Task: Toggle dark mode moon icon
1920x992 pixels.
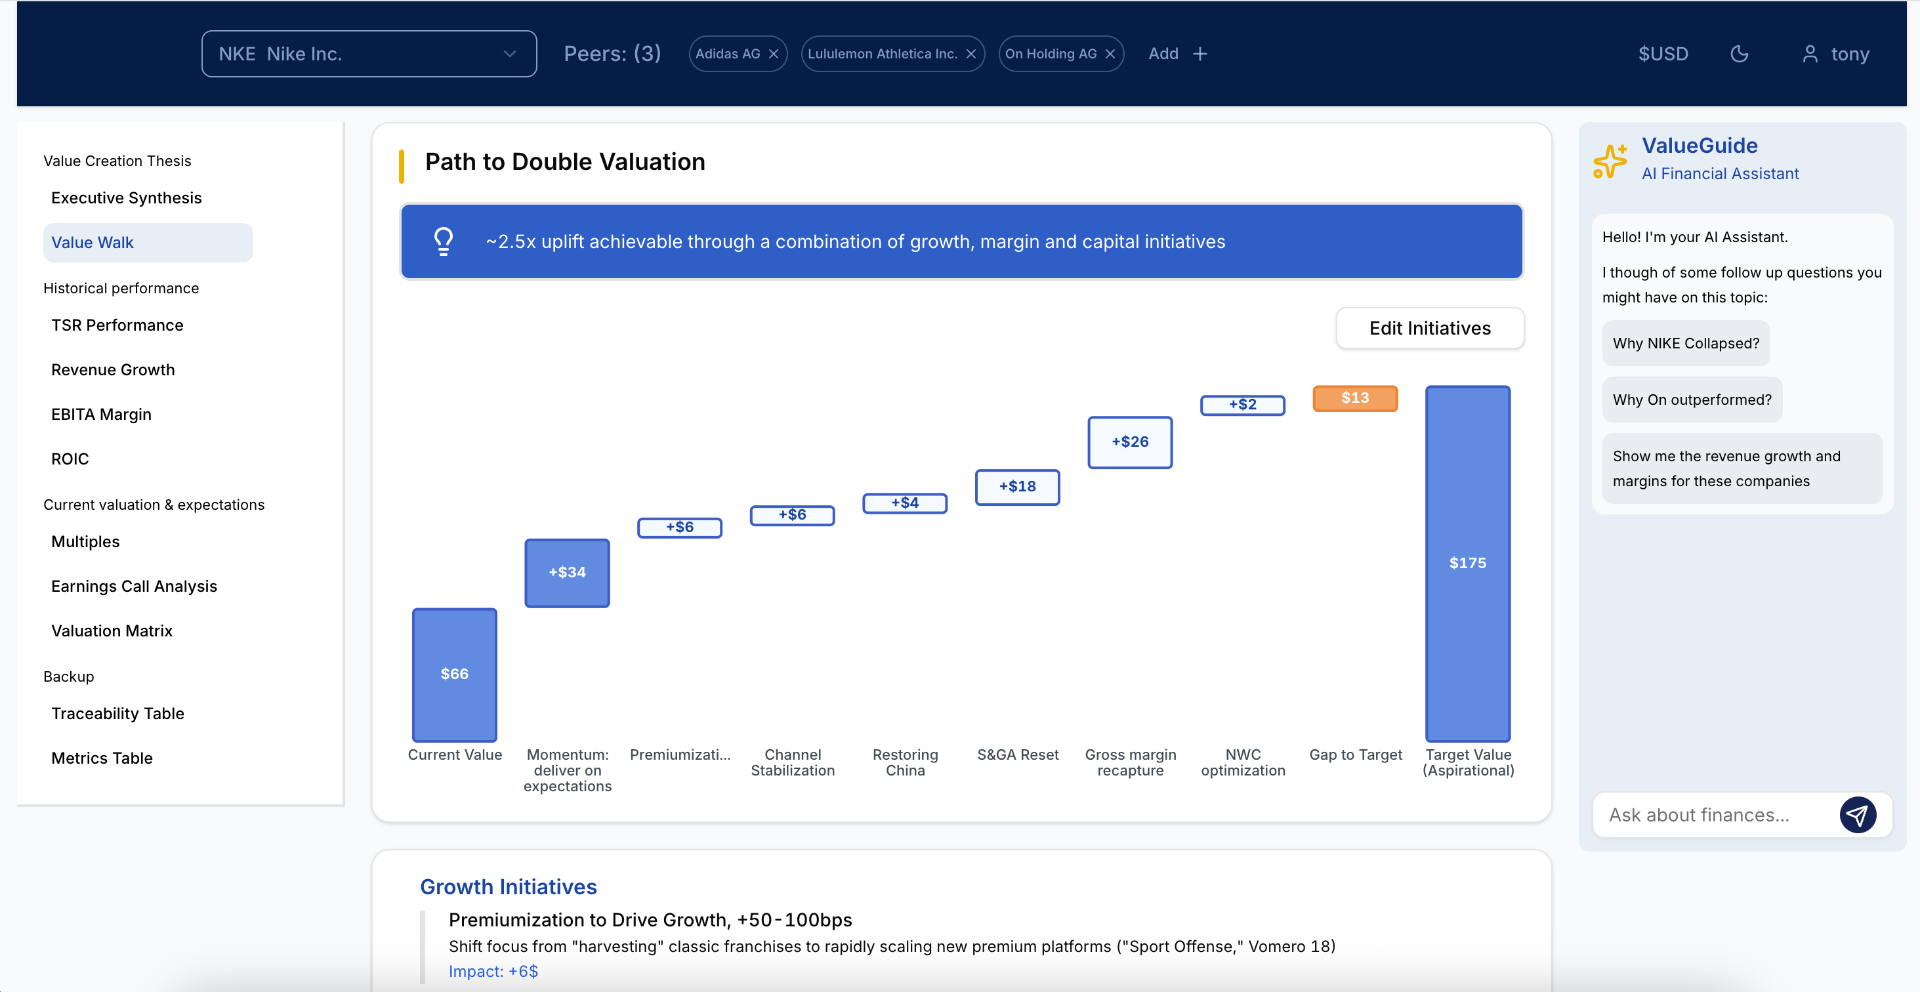Action: pyautogui.click(x=1739, y=54)
